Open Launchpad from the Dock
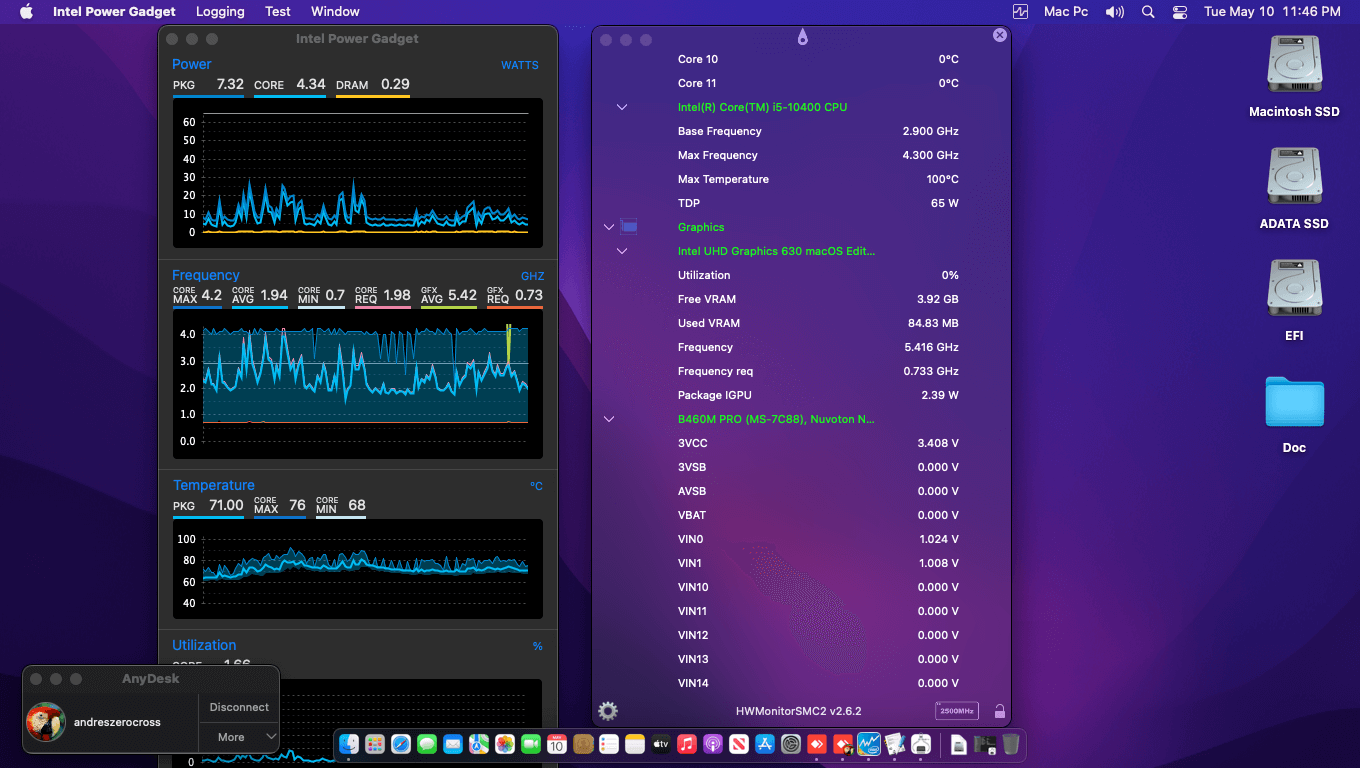Screen dimensions: 1360x768 375,744
